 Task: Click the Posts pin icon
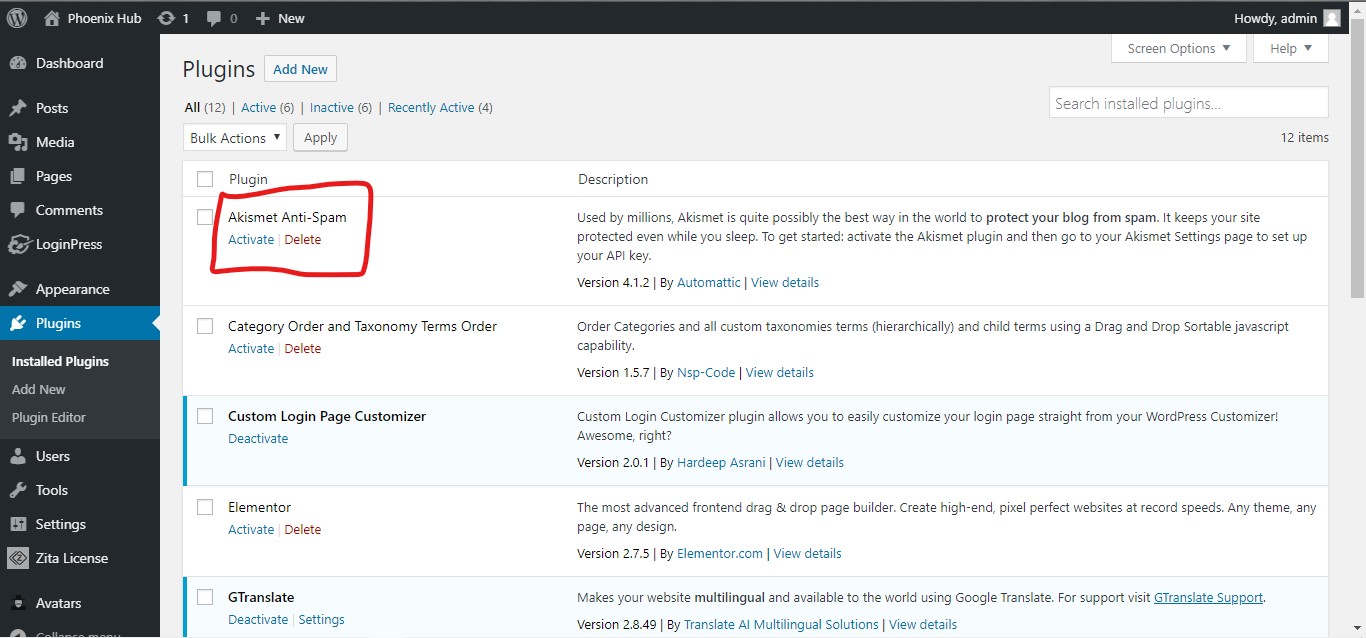click(x=17, y=108)
